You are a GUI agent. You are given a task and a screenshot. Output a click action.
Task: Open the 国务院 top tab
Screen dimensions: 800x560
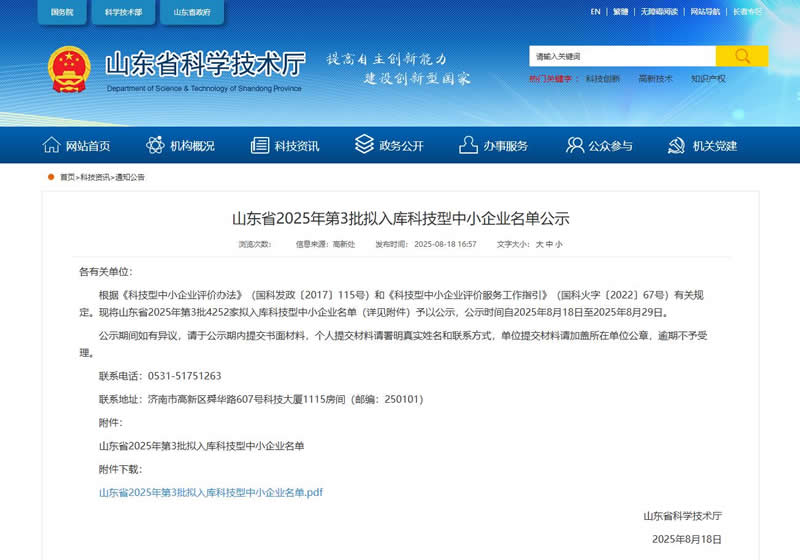click(x=62, y=12)
